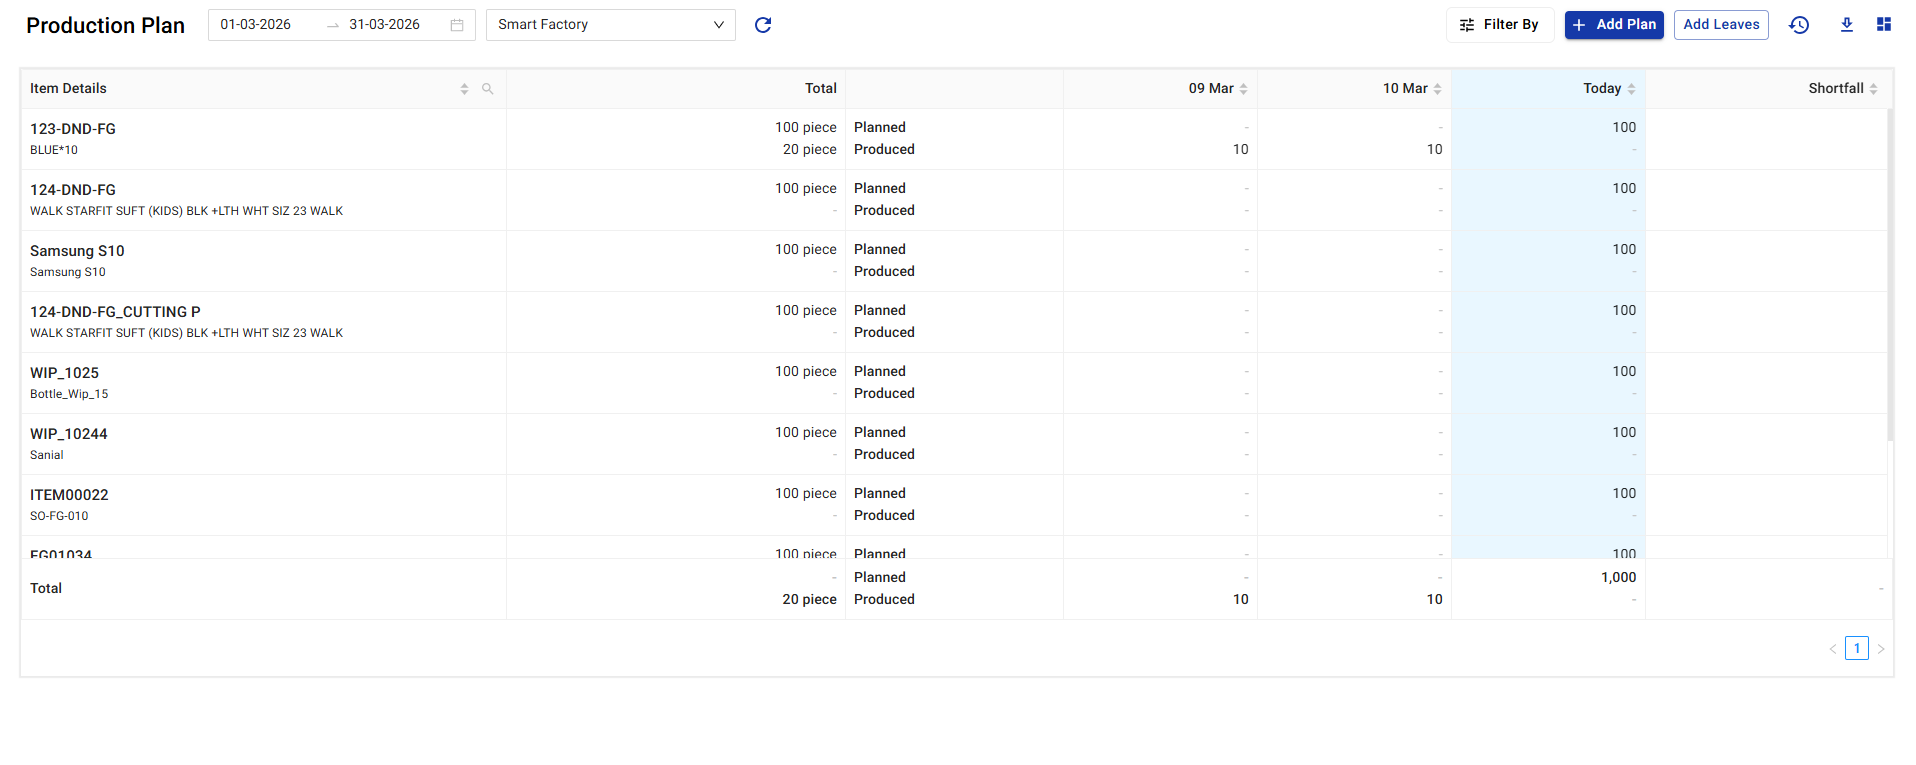
Task: Open the Filter By options
Action: click(1499, 25)
